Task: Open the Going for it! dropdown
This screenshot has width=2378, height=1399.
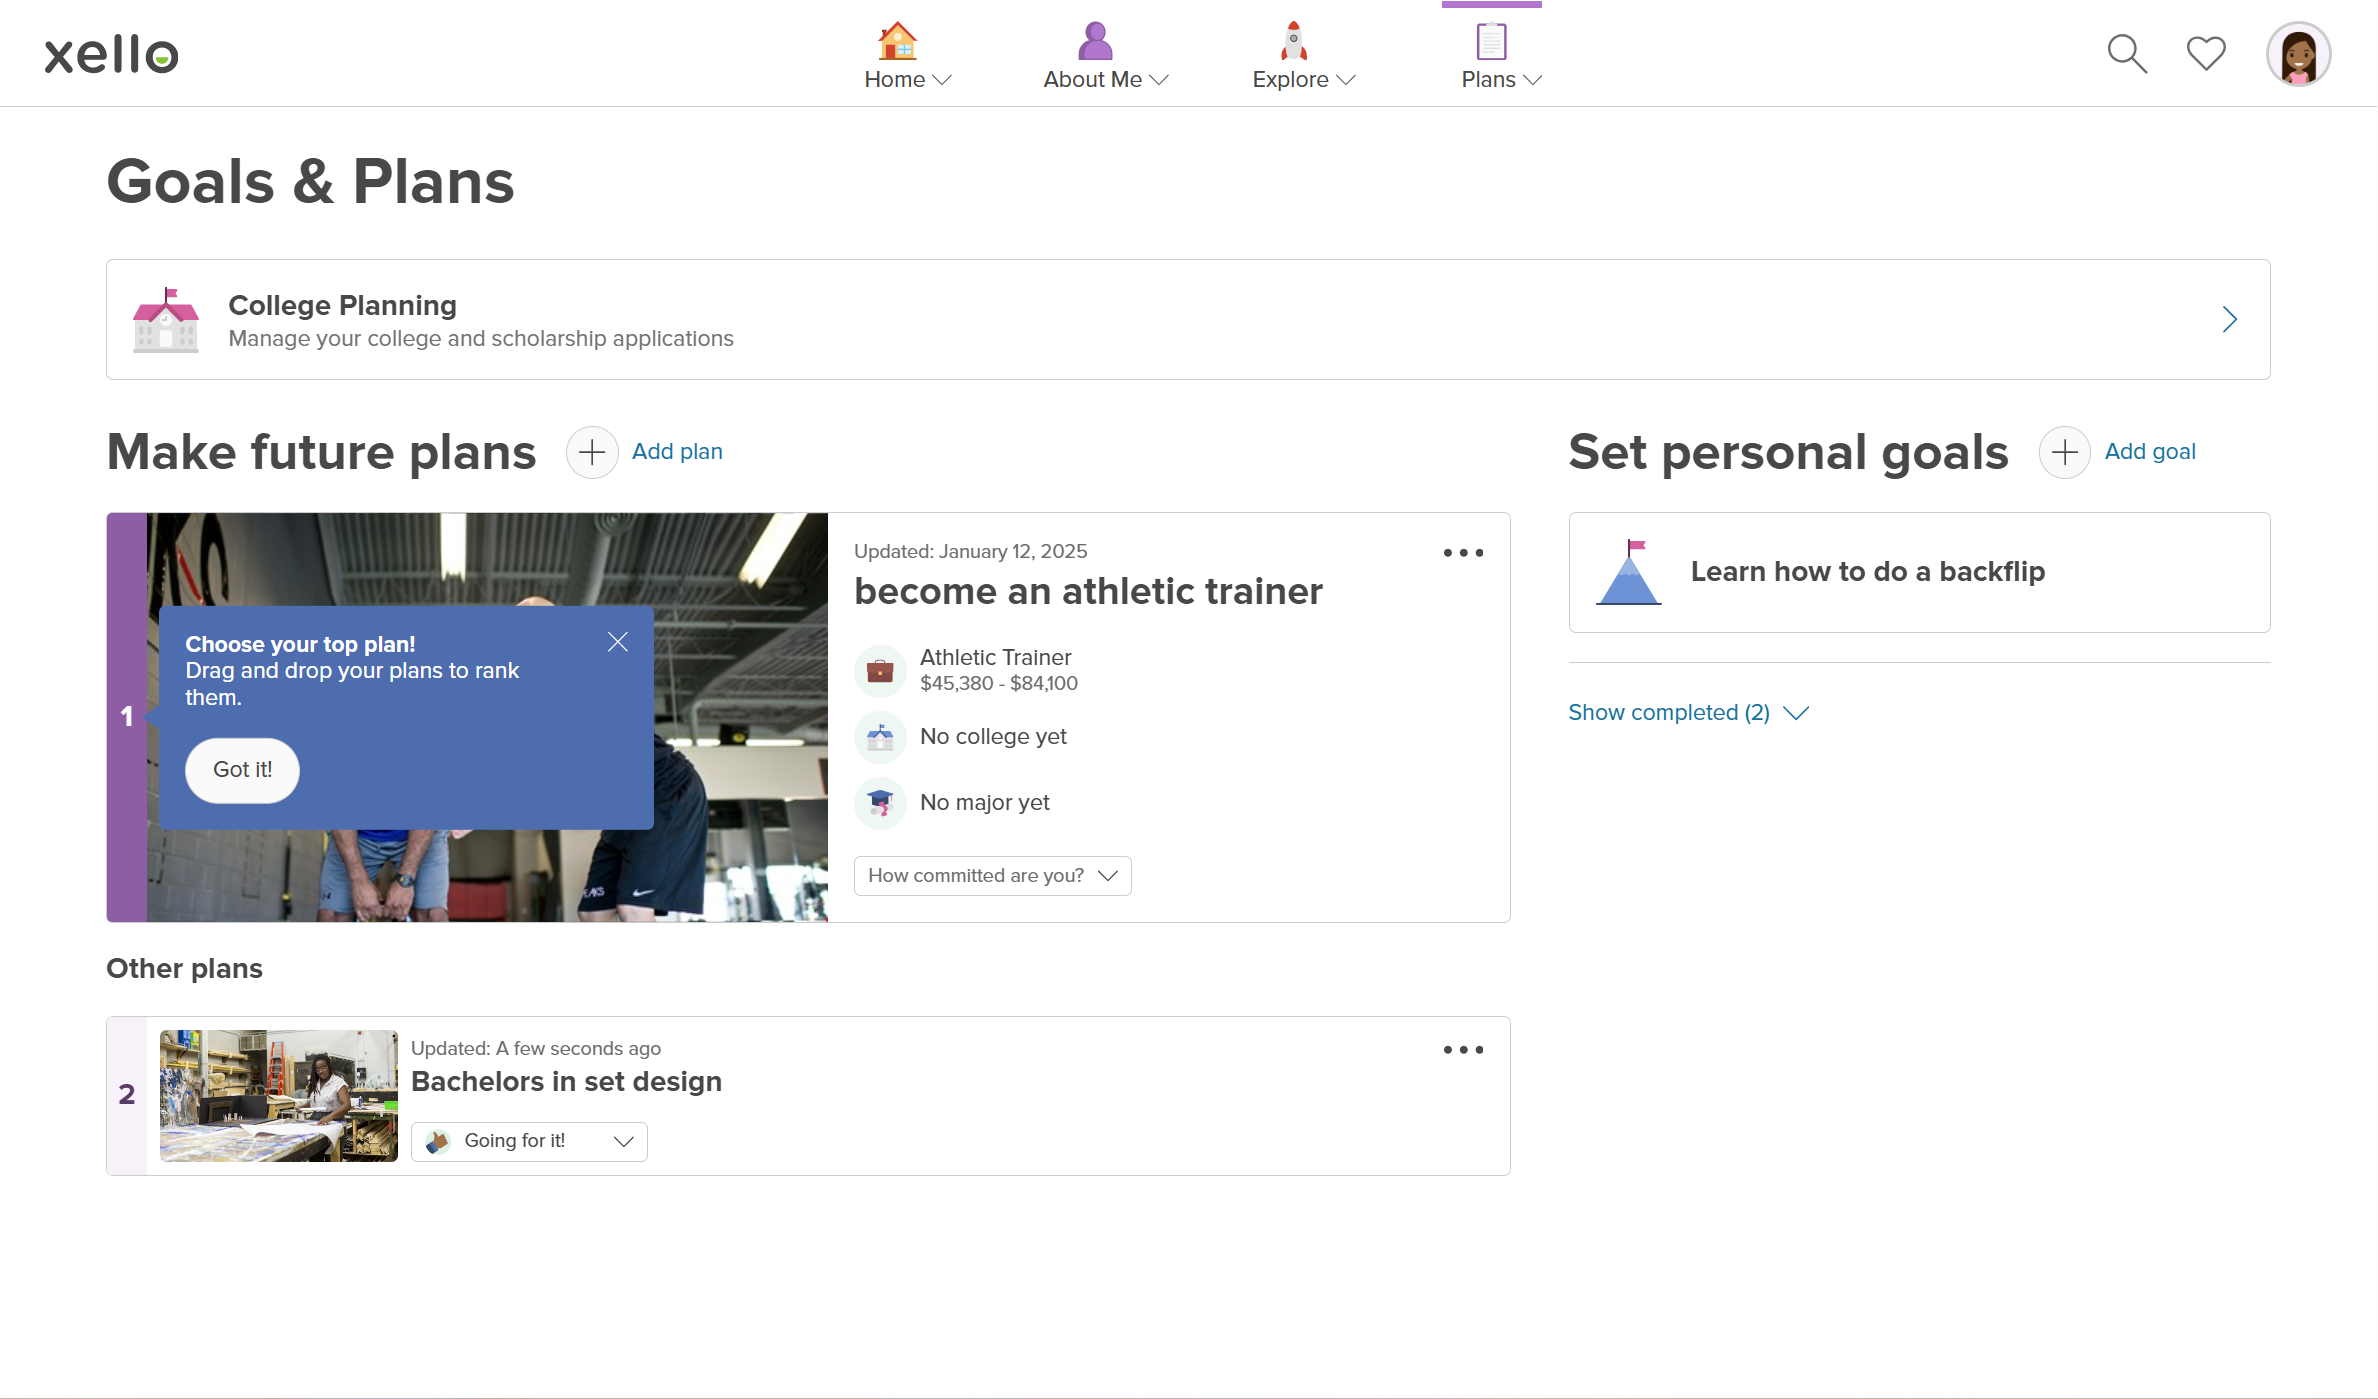Action: tap(529, 1141)
